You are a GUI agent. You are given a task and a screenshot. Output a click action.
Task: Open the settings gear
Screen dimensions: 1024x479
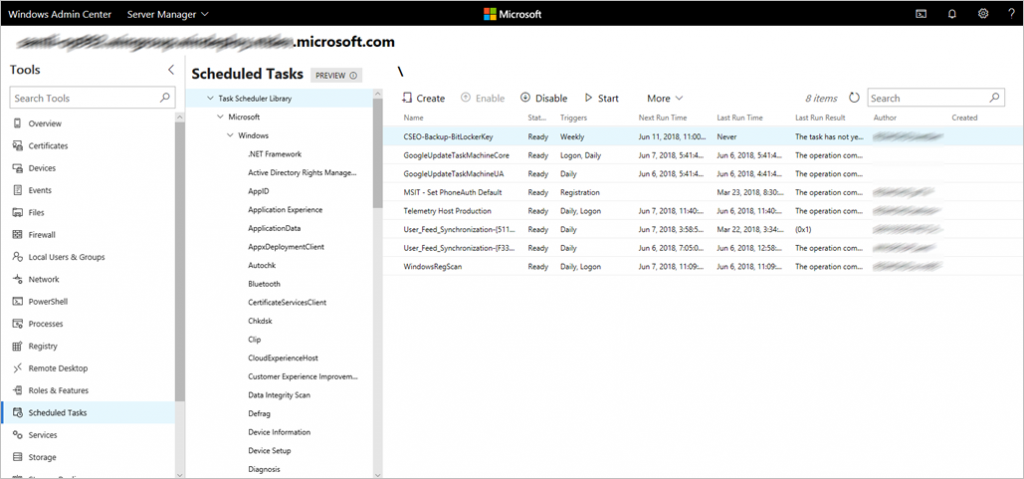[983, 14]
